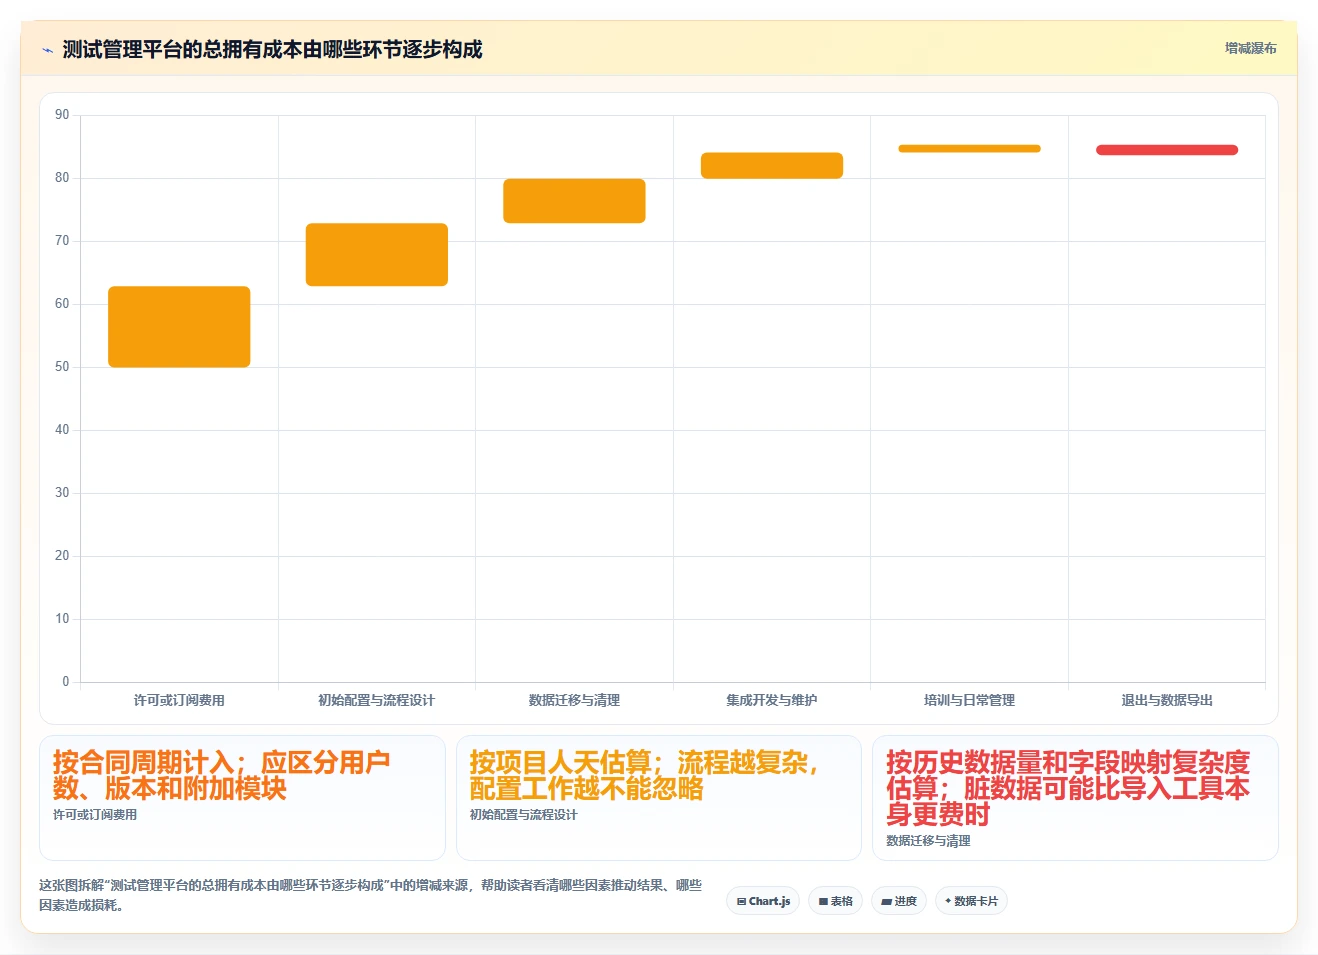
Task: Click the description text 这张图拆解
Action: point(370,895)
